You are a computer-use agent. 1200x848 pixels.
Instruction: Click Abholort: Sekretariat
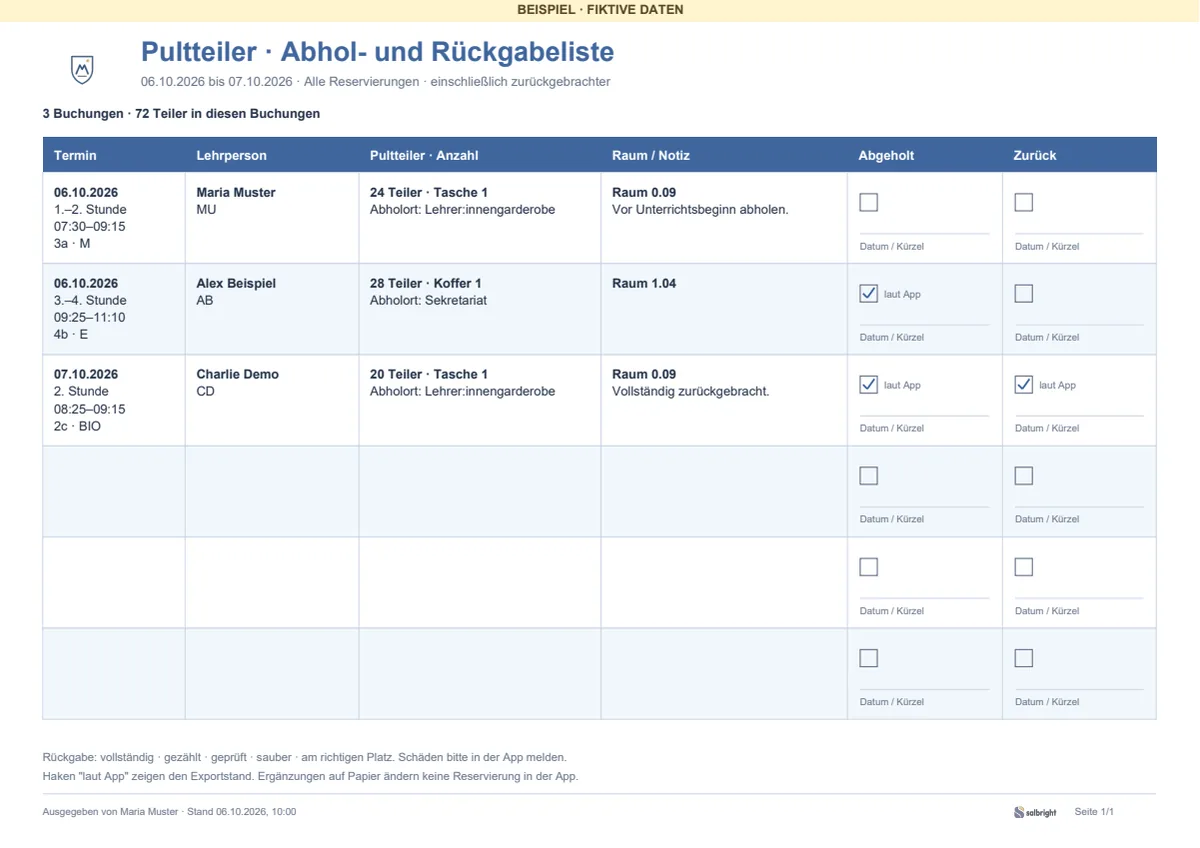coord(428,301)
